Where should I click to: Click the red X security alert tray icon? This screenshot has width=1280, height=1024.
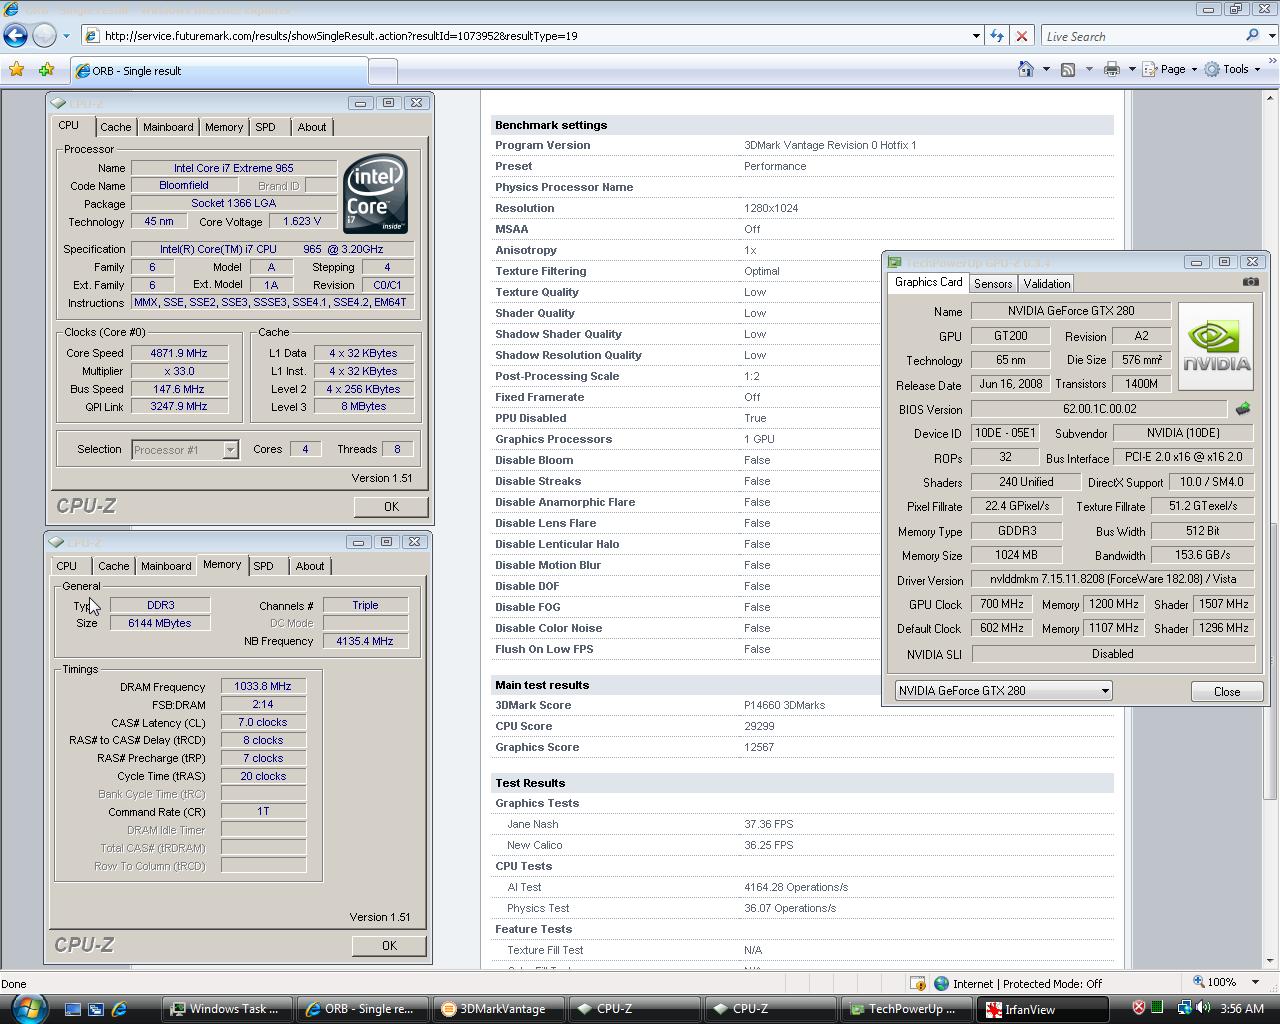[1138, 1008]
